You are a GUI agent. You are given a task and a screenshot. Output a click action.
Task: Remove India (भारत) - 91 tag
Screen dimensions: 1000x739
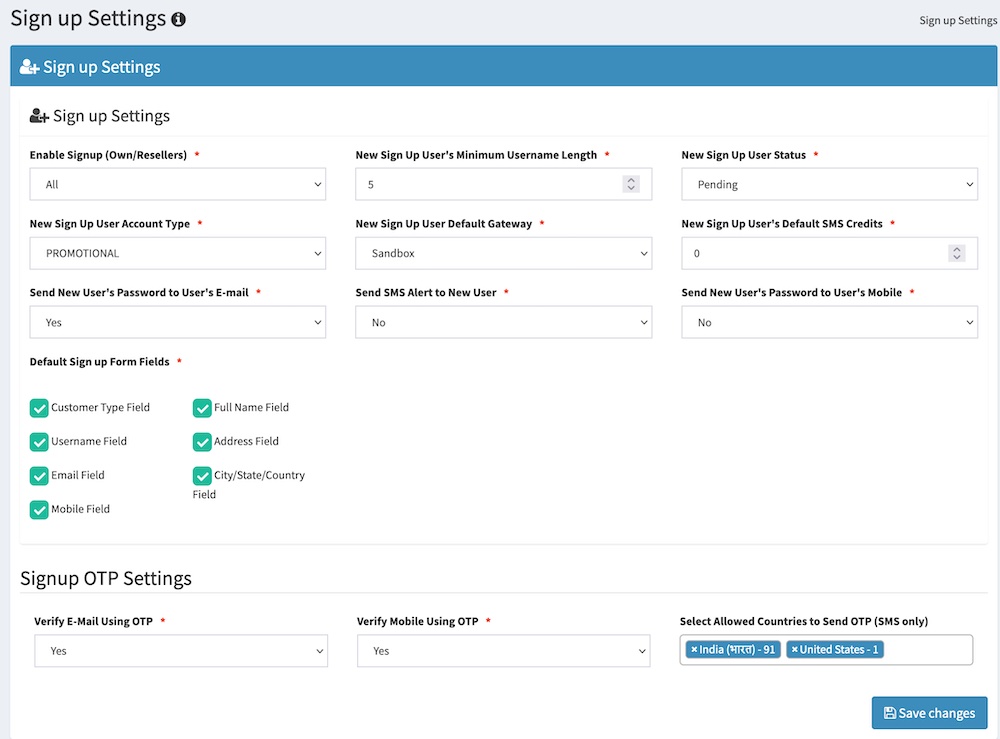pyautogui.click(x=694, y=649)
